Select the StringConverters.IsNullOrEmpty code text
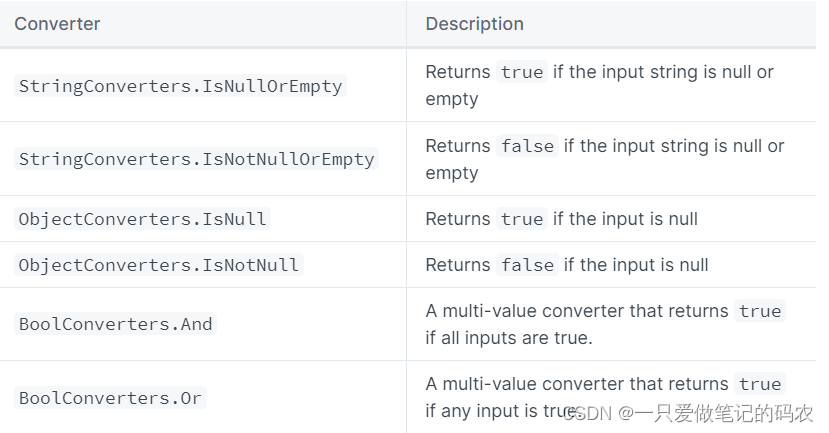The width and height of the screenshot is (829, 433). 181,86
